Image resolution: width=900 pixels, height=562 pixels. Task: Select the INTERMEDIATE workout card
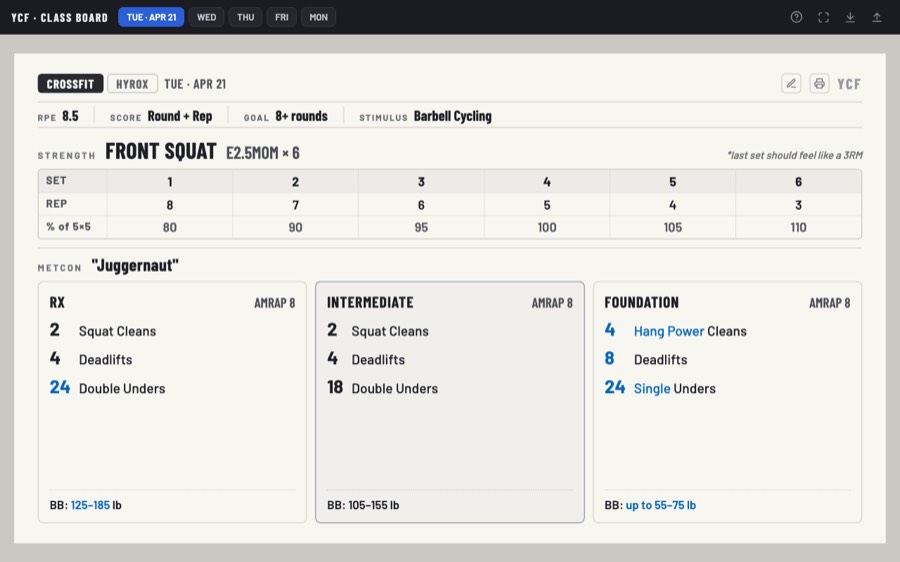pos(450,402)
